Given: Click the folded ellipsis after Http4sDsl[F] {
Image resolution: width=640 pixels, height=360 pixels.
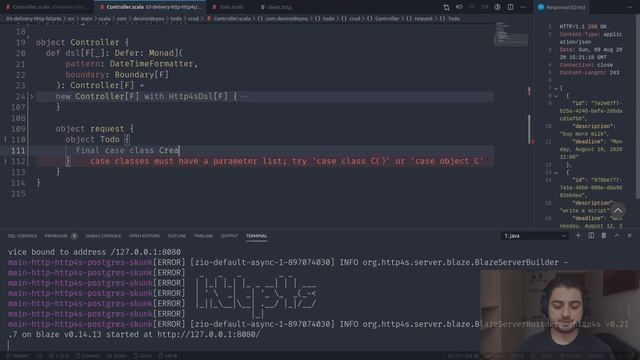Looking at the screenshot, I should pyautogui.click(x=243, y=97).
